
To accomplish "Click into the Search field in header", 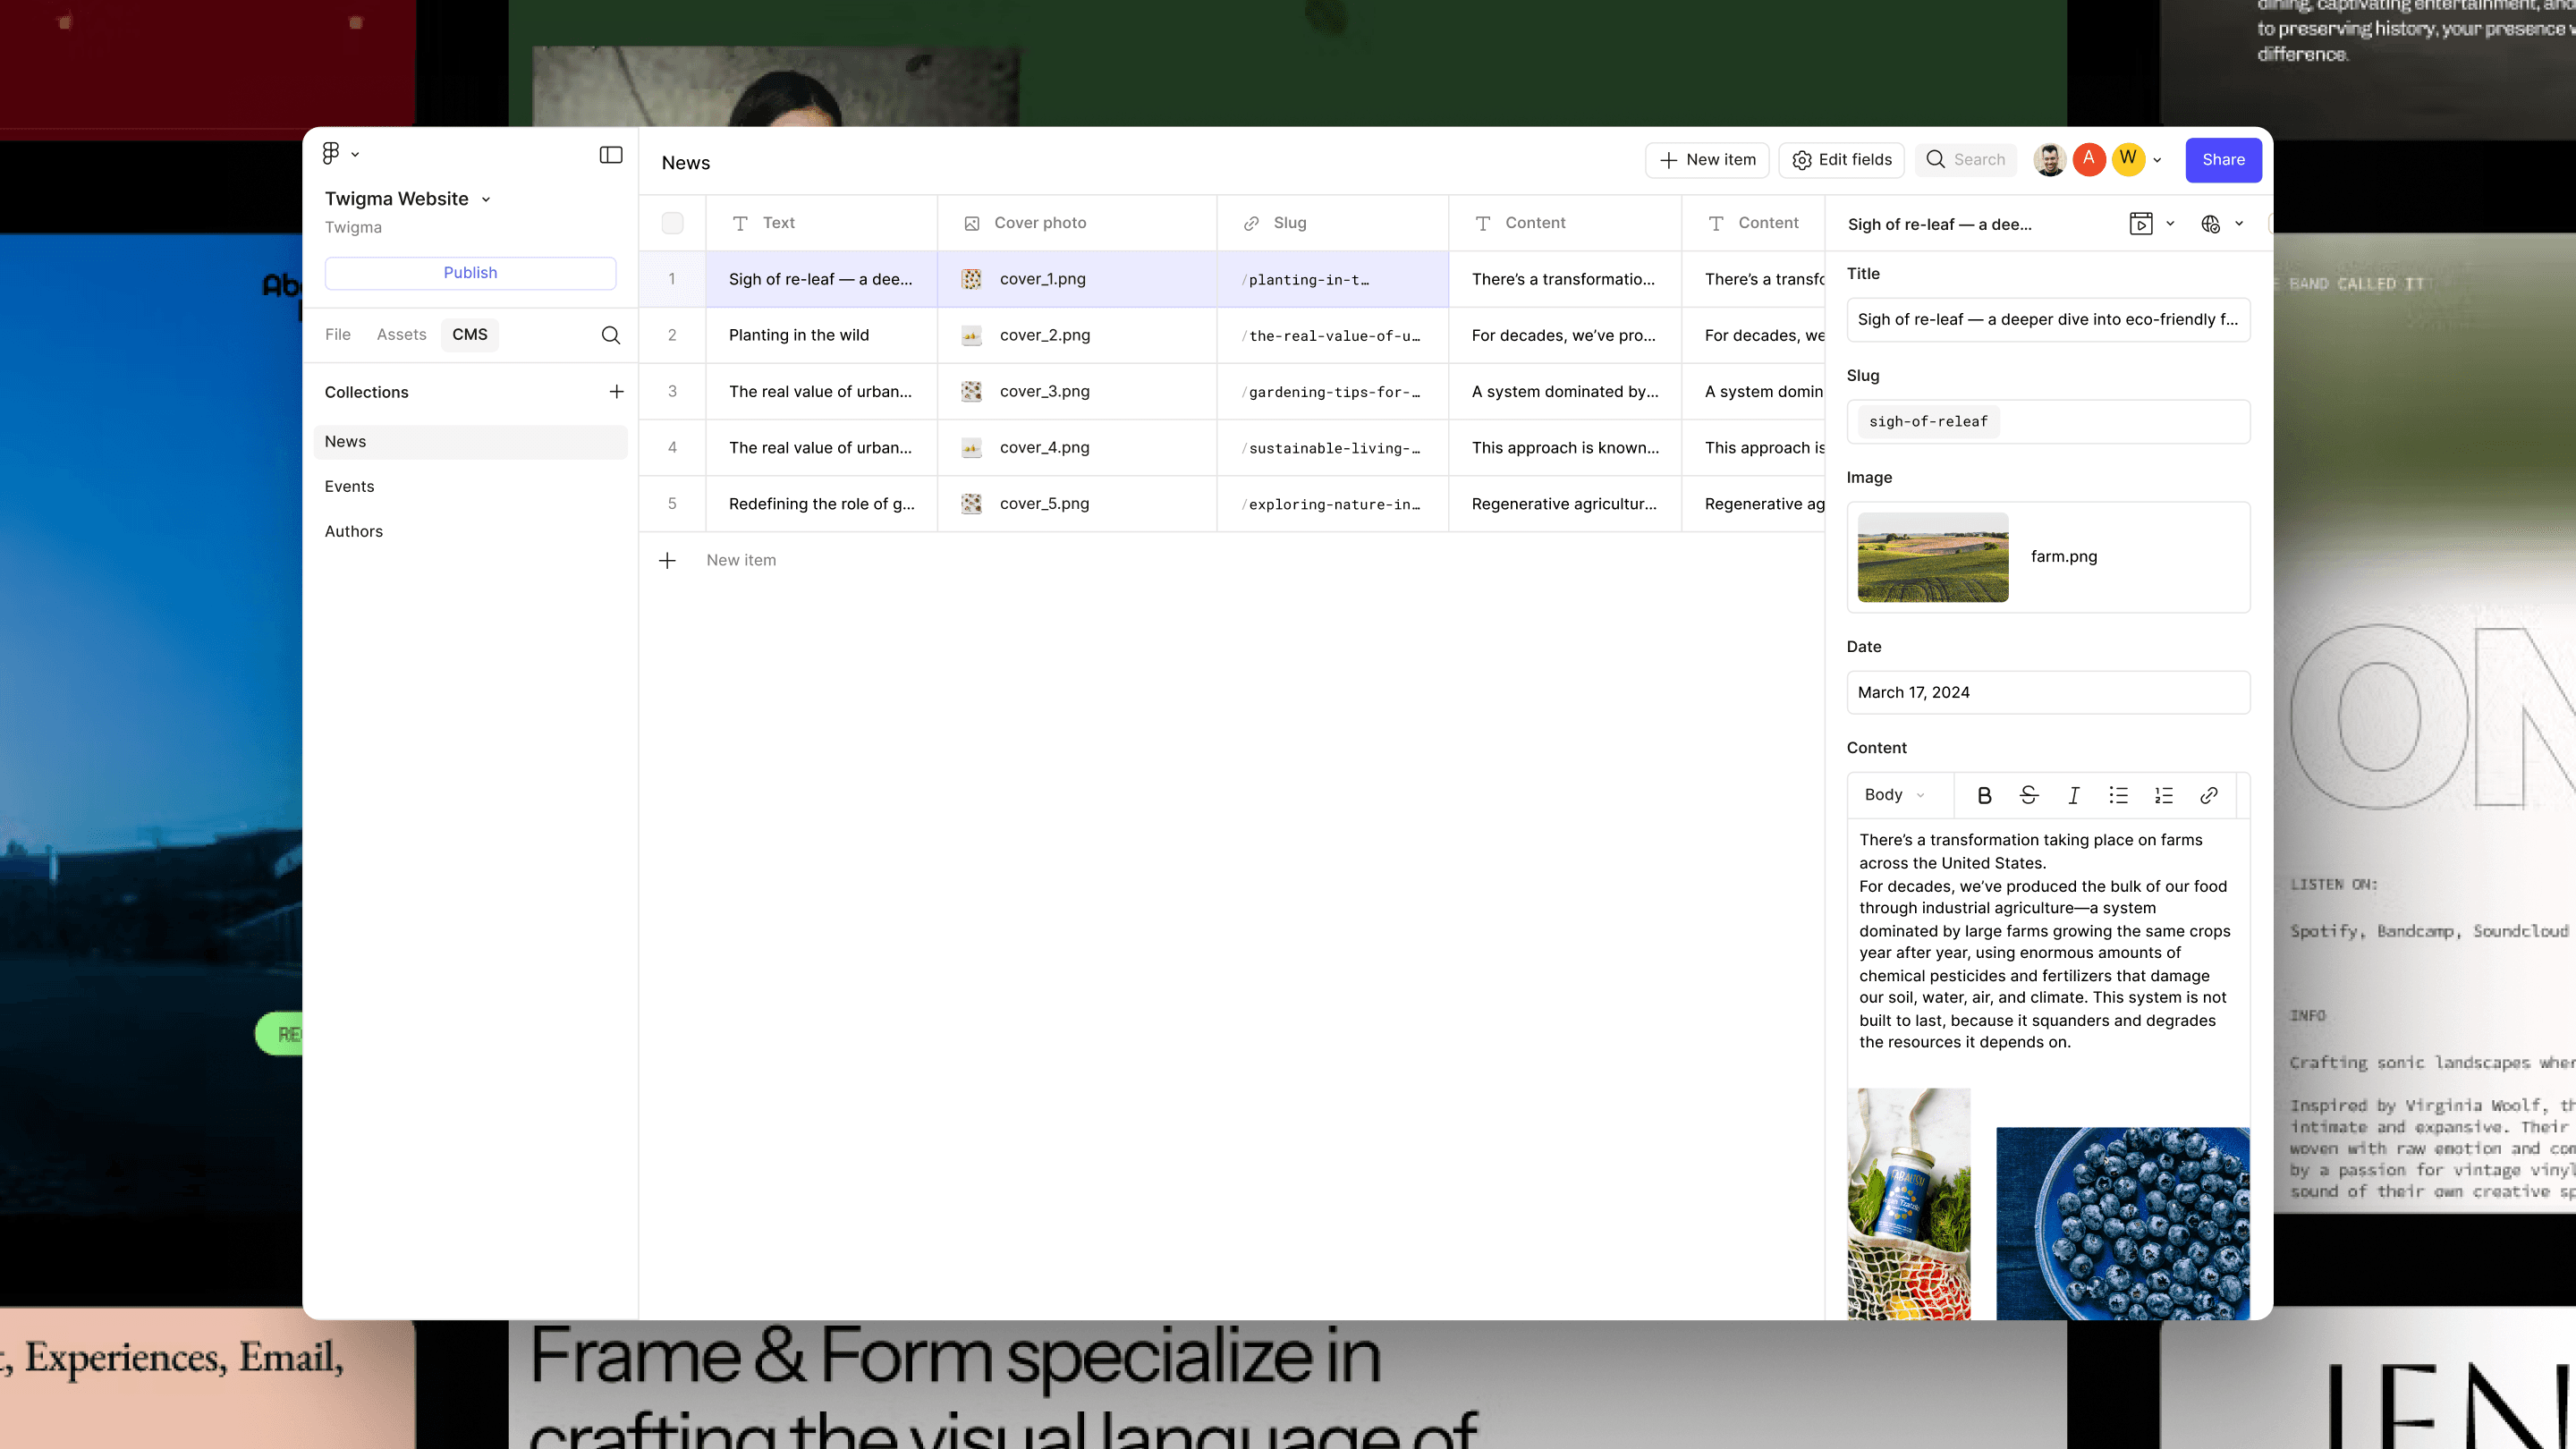I will (1966, 160).
